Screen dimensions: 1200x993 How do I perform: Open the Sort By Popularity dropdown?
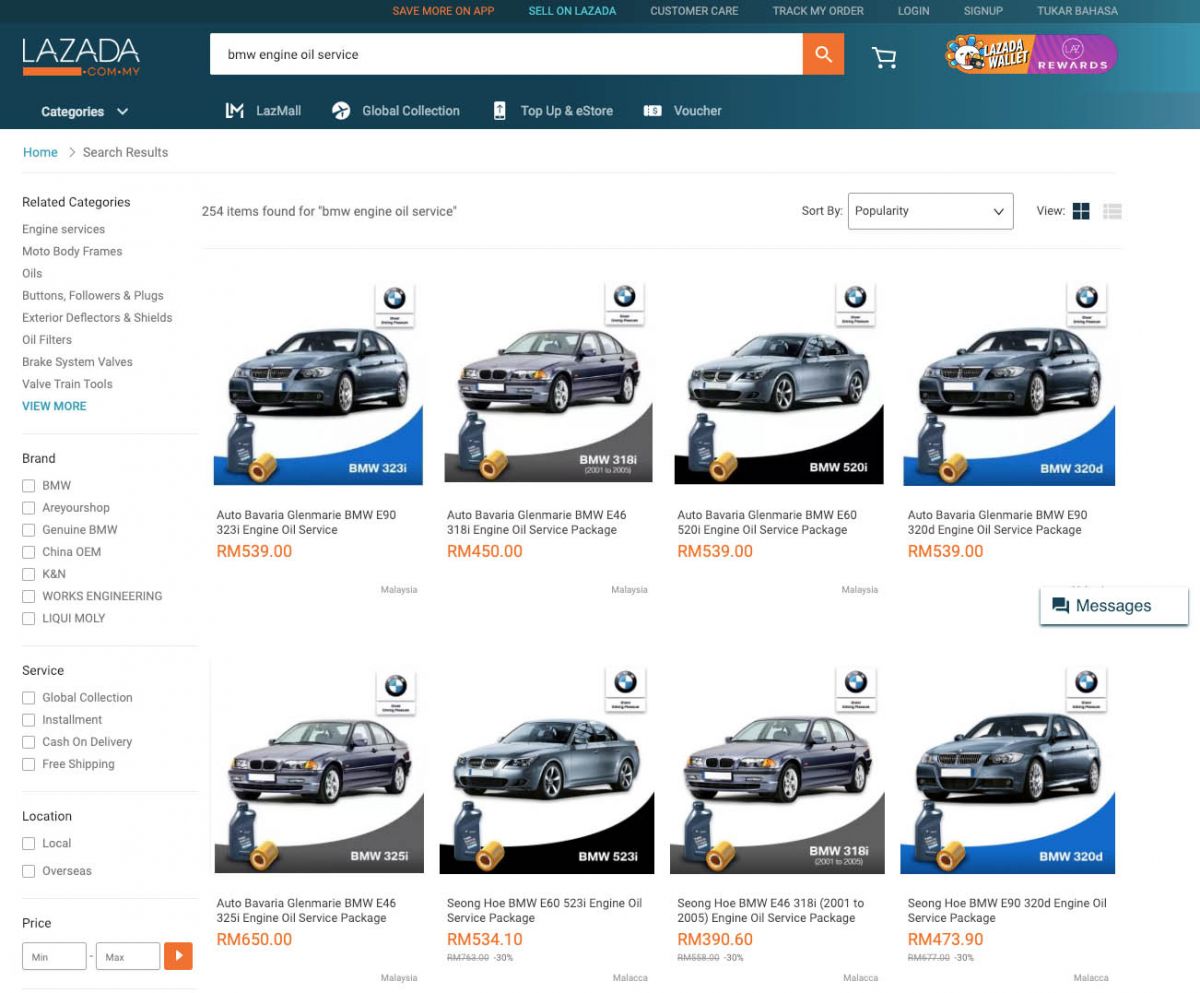click(930, 211)
